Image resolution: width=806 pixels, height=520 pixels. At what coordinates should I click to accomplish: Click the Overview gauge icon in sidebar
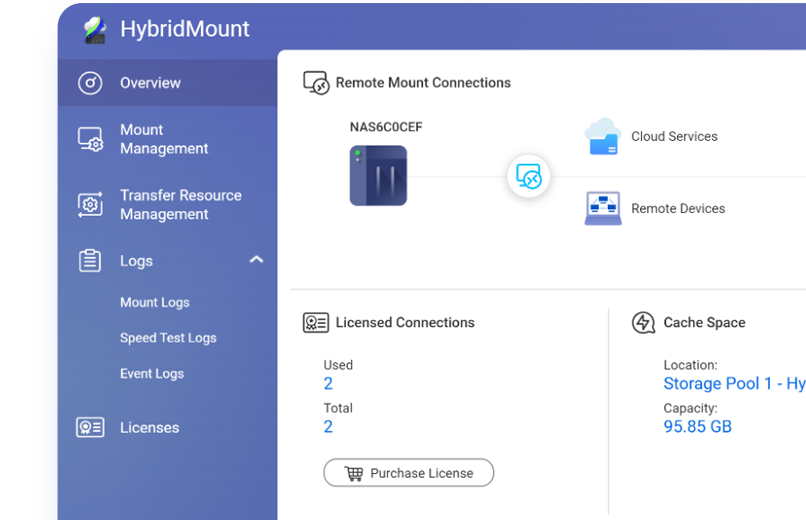[x=90, y=83]
